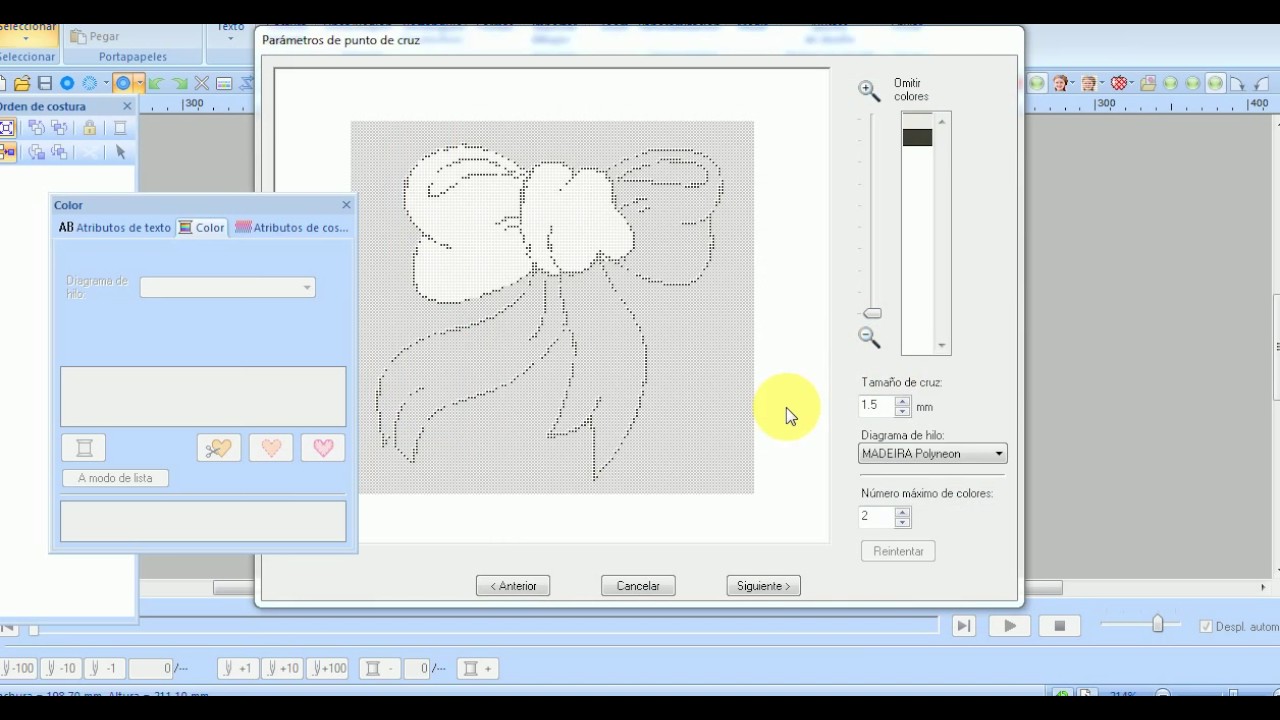The image size is (1280, 720).
Task: Click the colored-lines card icon in quick toolbar
Action: click(x=224, y=84)
